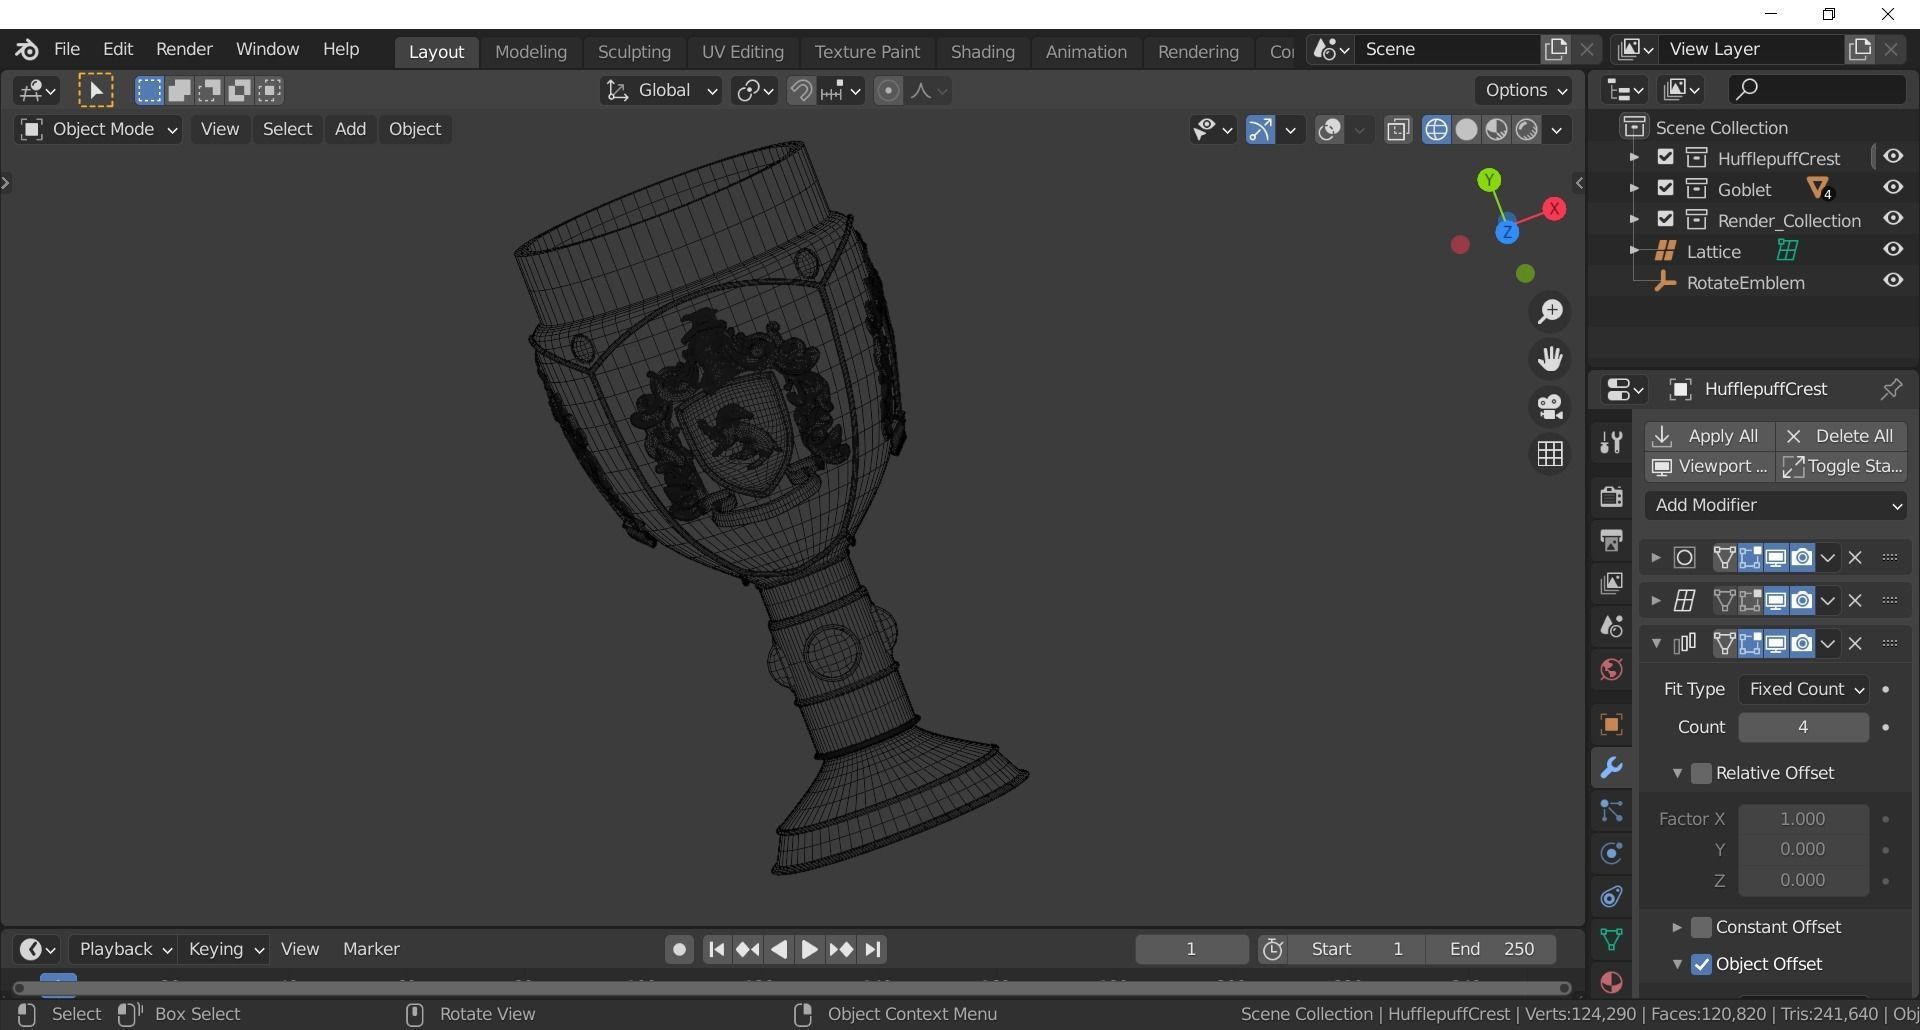Open the World properties tab
The image size is (1920, 1030).
coord(1610,669)
